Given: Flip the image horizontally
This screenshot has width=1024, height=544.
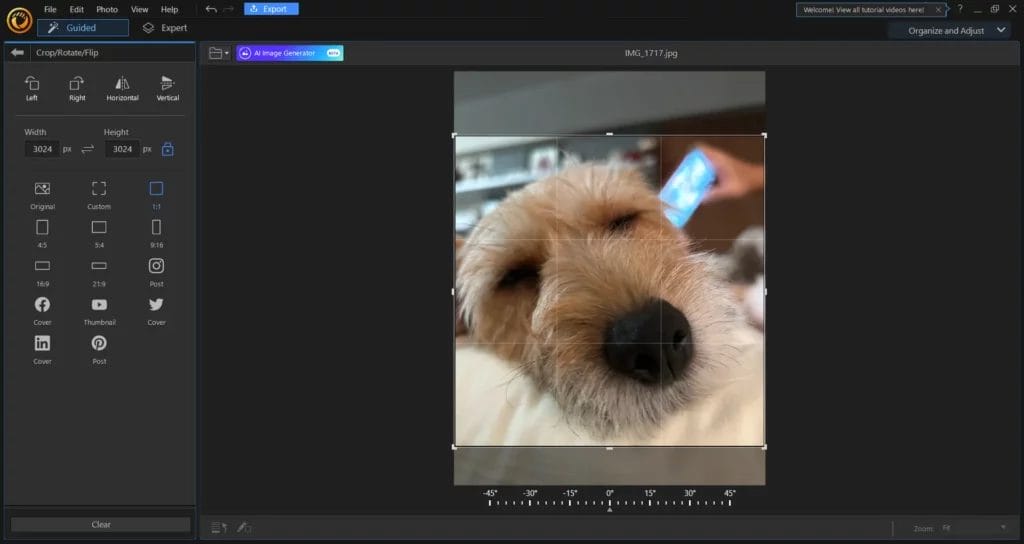Looking at the screenshot, I should (x=122, y=88).
